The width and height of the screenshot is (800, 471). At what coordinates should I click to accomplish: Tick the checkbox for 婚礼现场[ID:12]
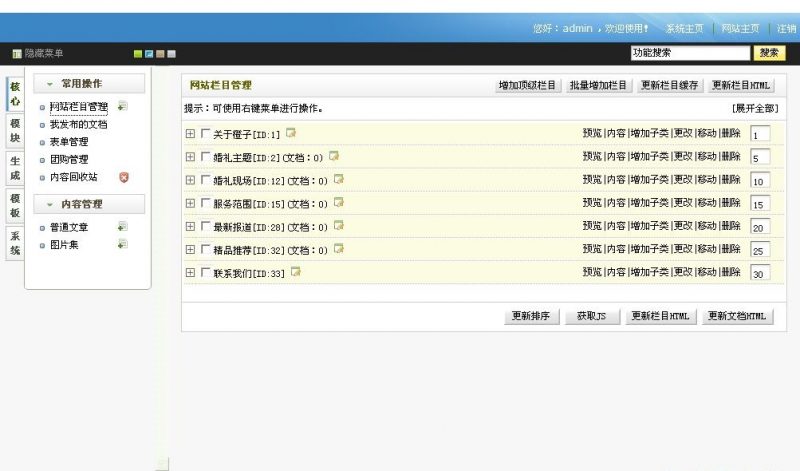pos(205,180)
